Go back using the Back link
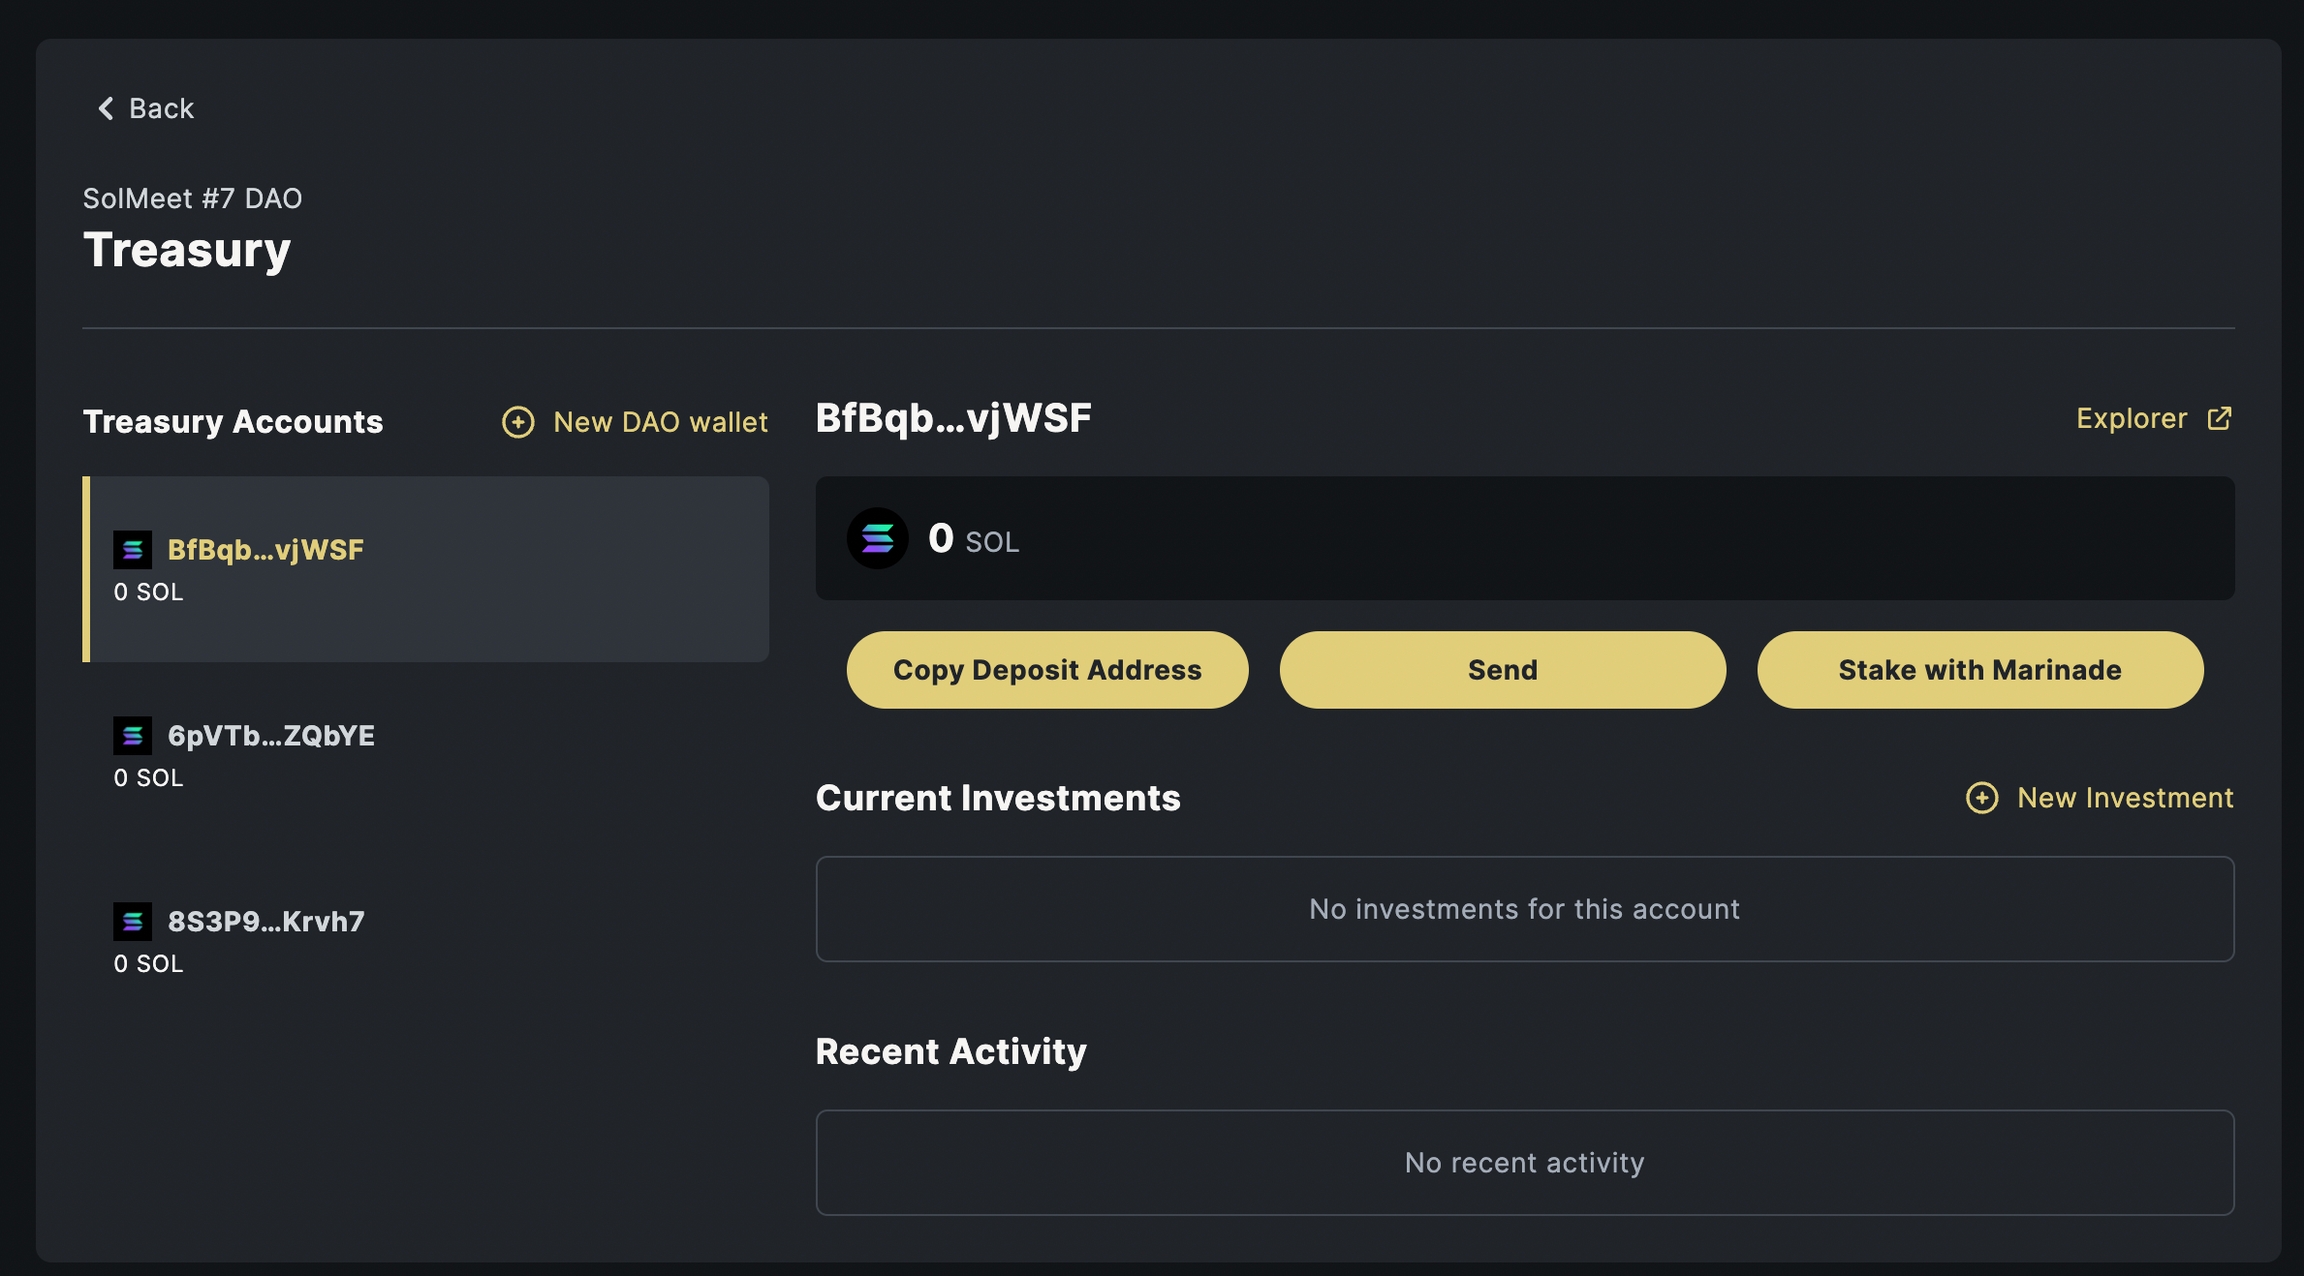This screenshot has height=1276, width=2304. [x=161, y=108]
